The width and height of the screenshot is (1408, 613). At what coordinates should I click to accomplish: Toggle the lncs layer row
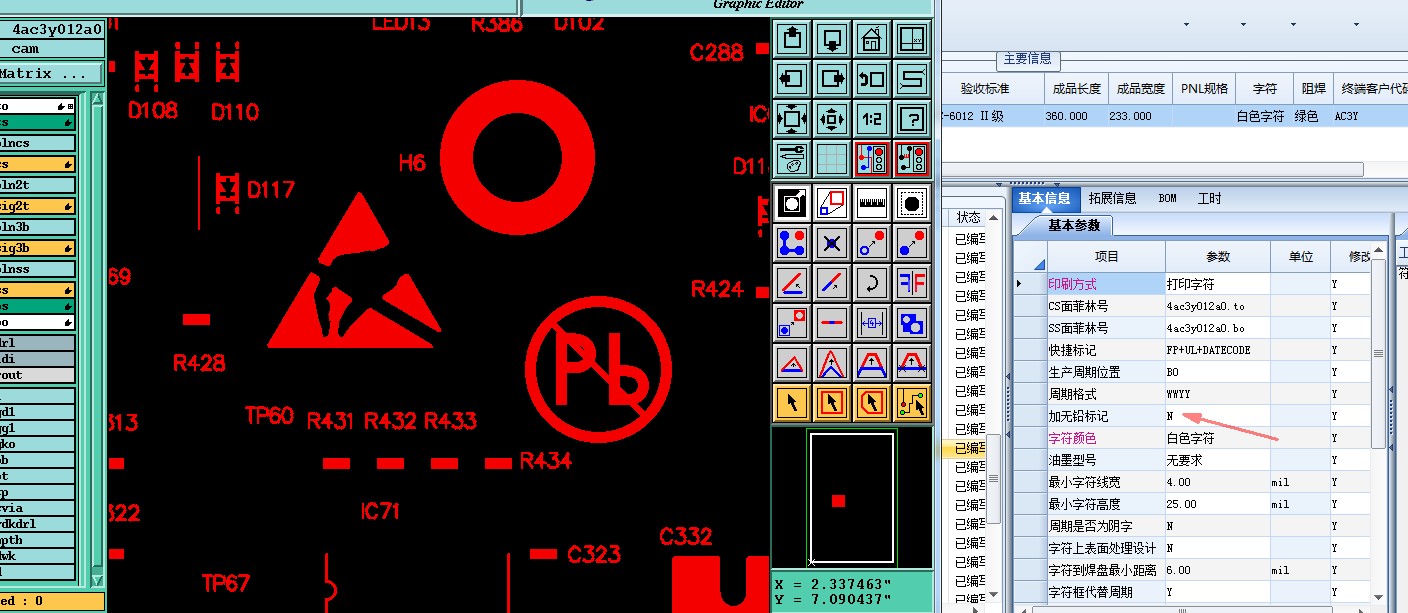[x=37, y=143]
